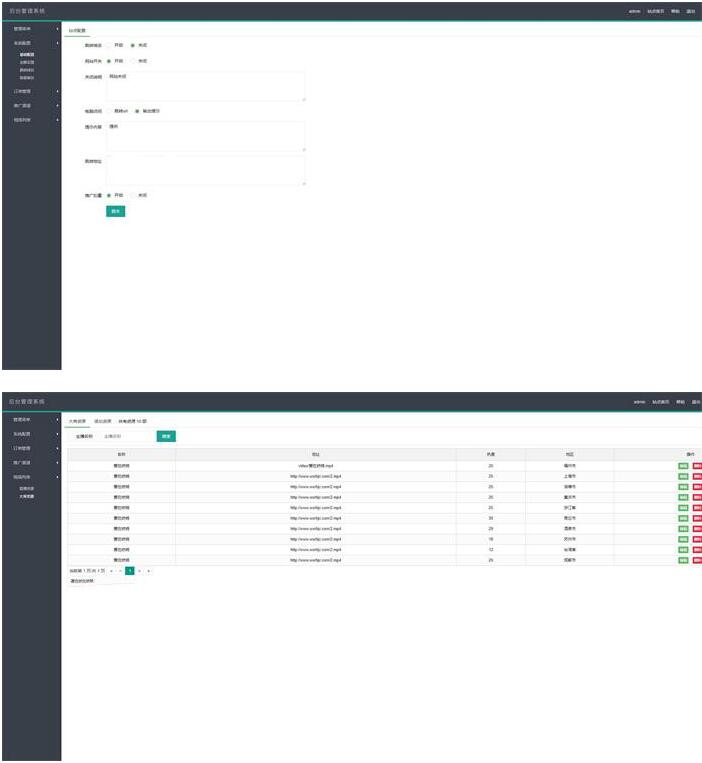702x763 pixels.
Task: Focus the second textarea labeled 提示内容
Action: 206,136
